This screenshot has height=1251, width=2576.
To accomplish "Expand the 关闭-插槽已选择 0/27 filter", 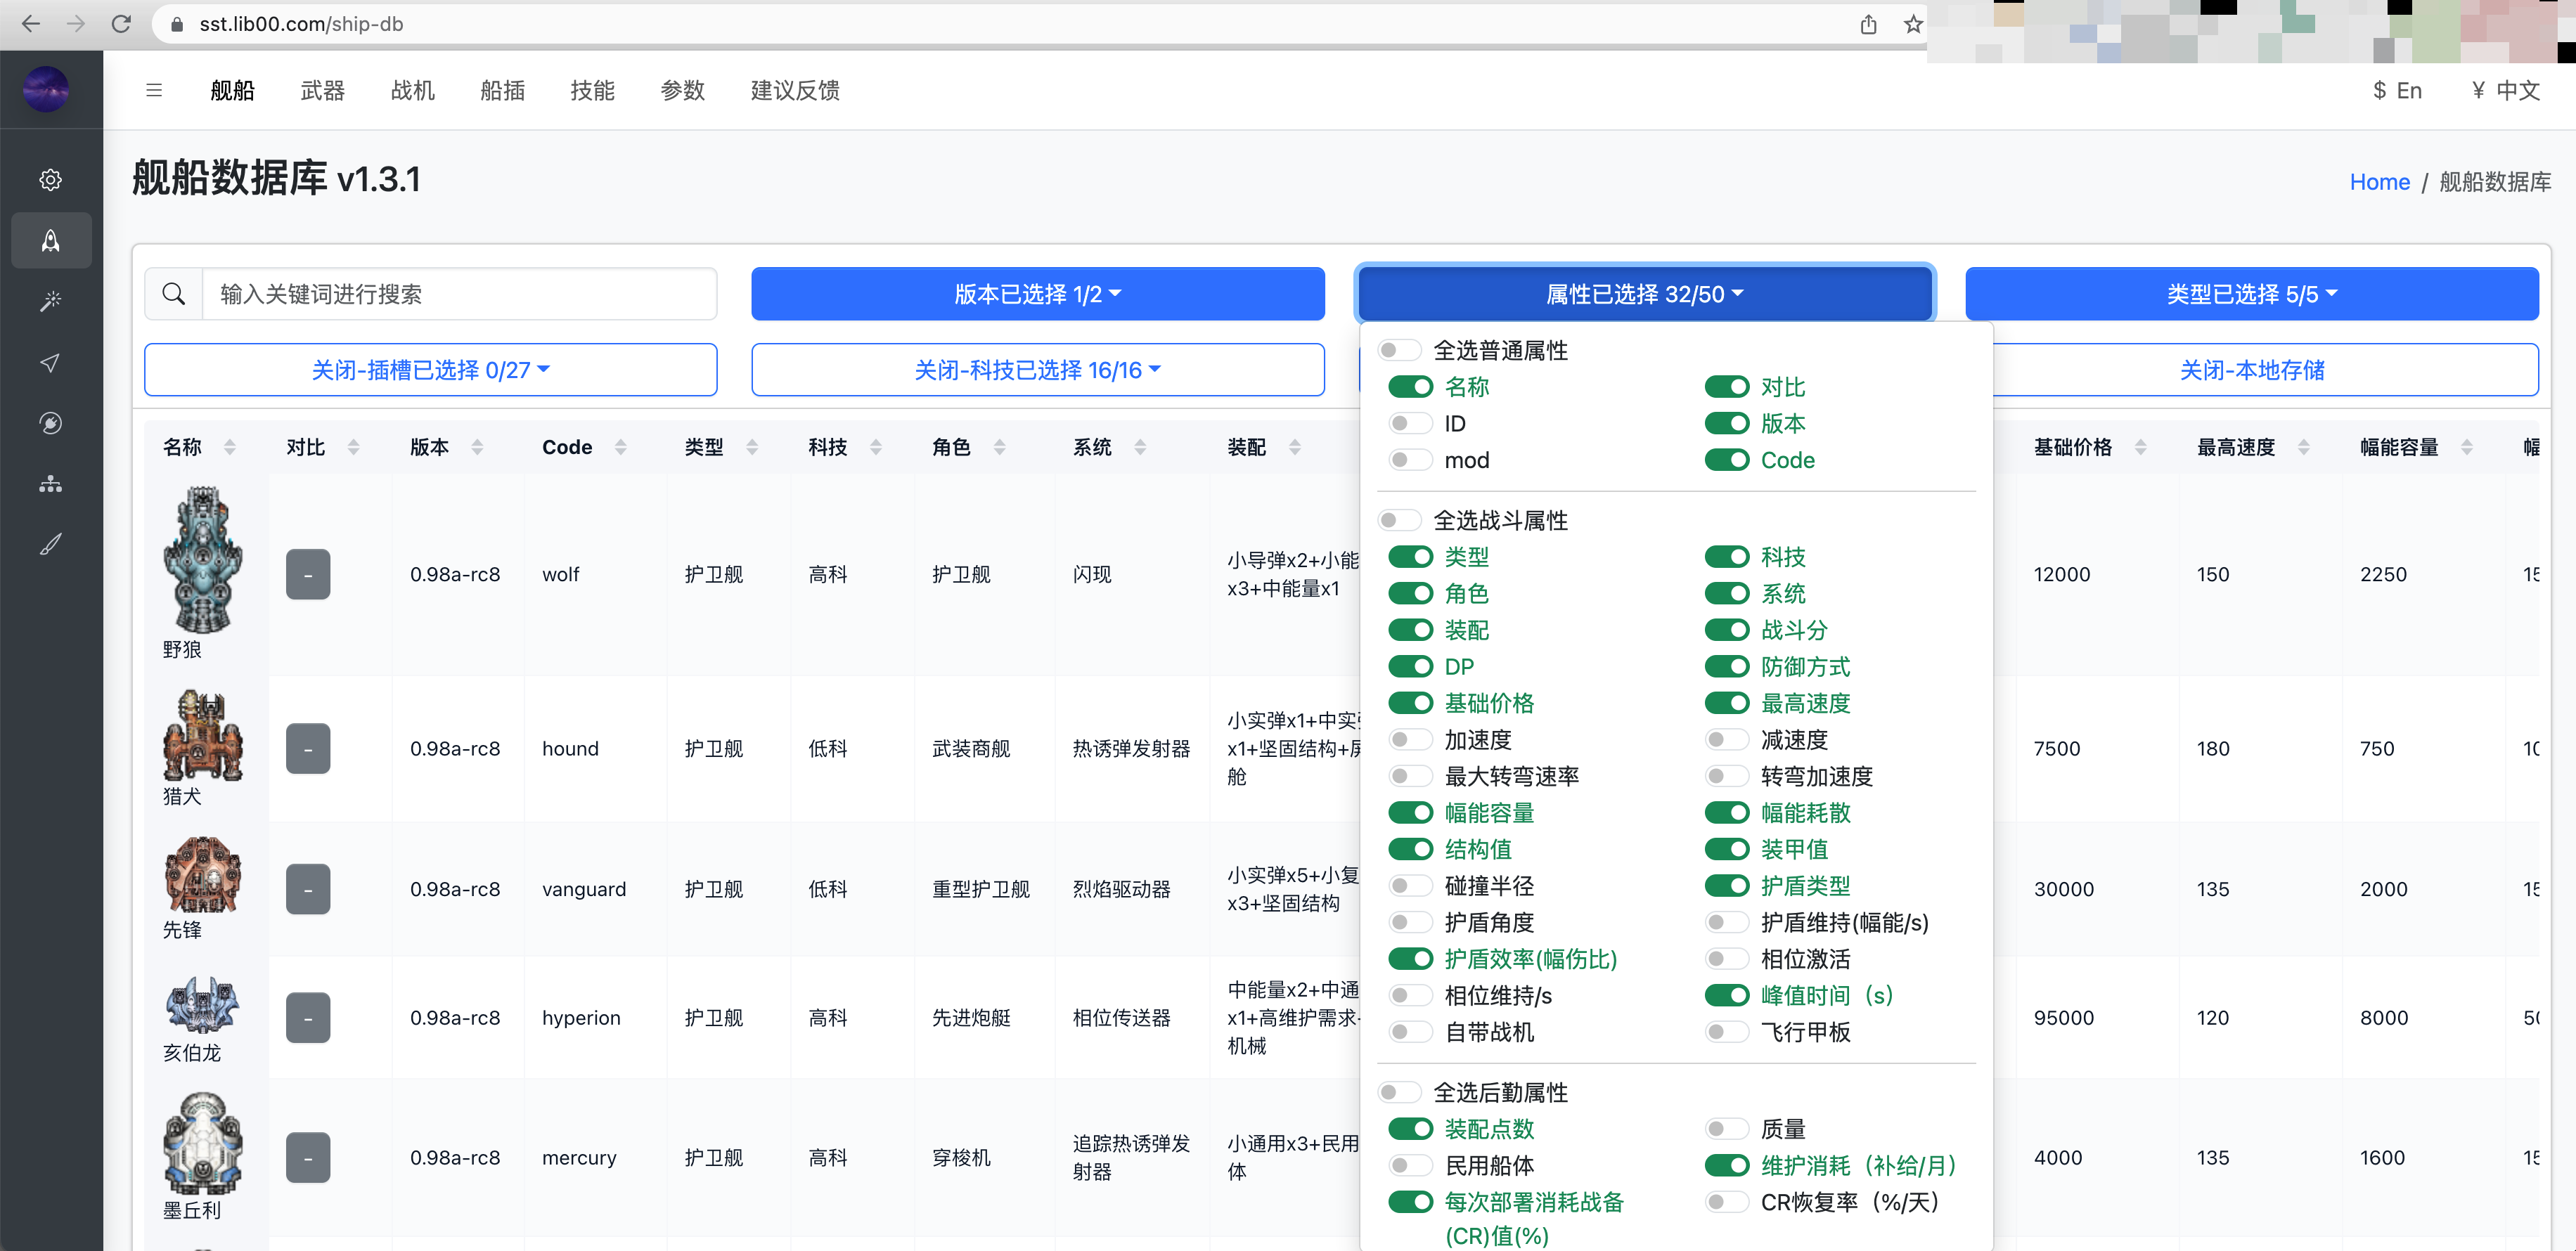I will (430, 369).
